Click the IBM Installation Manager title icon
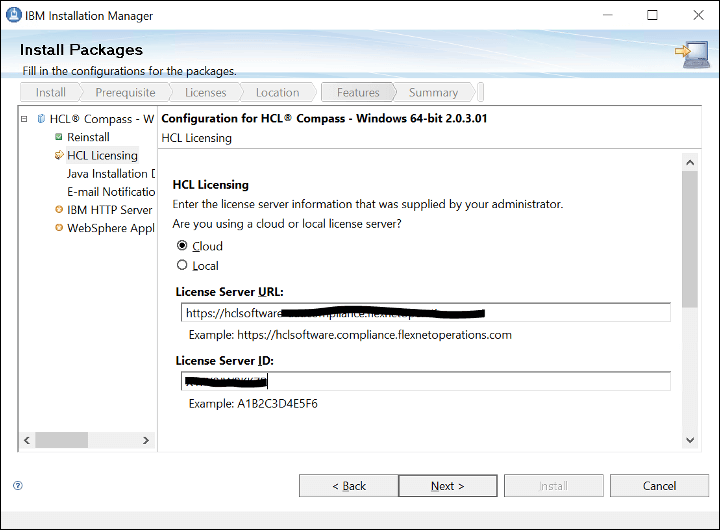Image resolution: width=720 pixels, height=530 pixels. (x=13, y=15)
